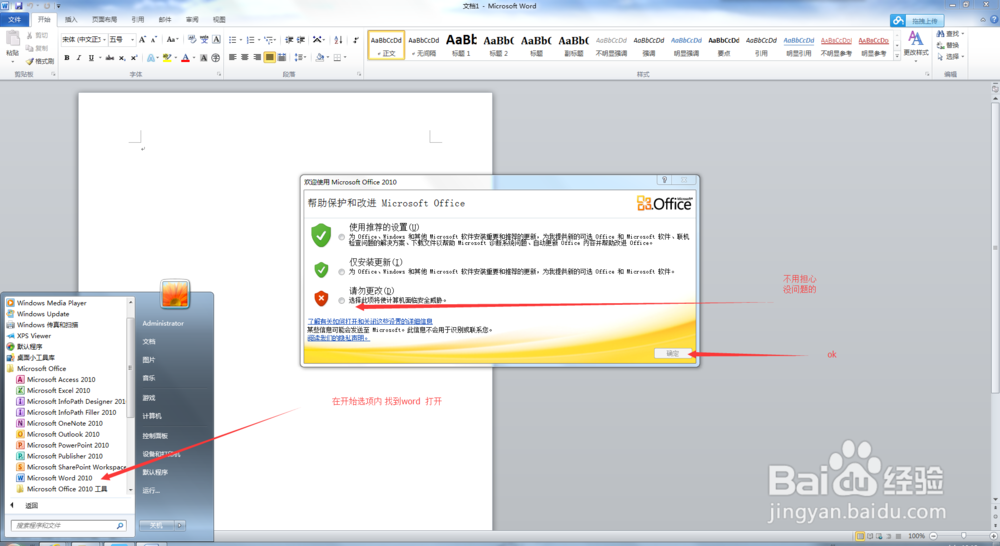Viewport: 1000px width, 546px height.
Task: Open the font size dropdown
Action: click(x=132, y=40)
